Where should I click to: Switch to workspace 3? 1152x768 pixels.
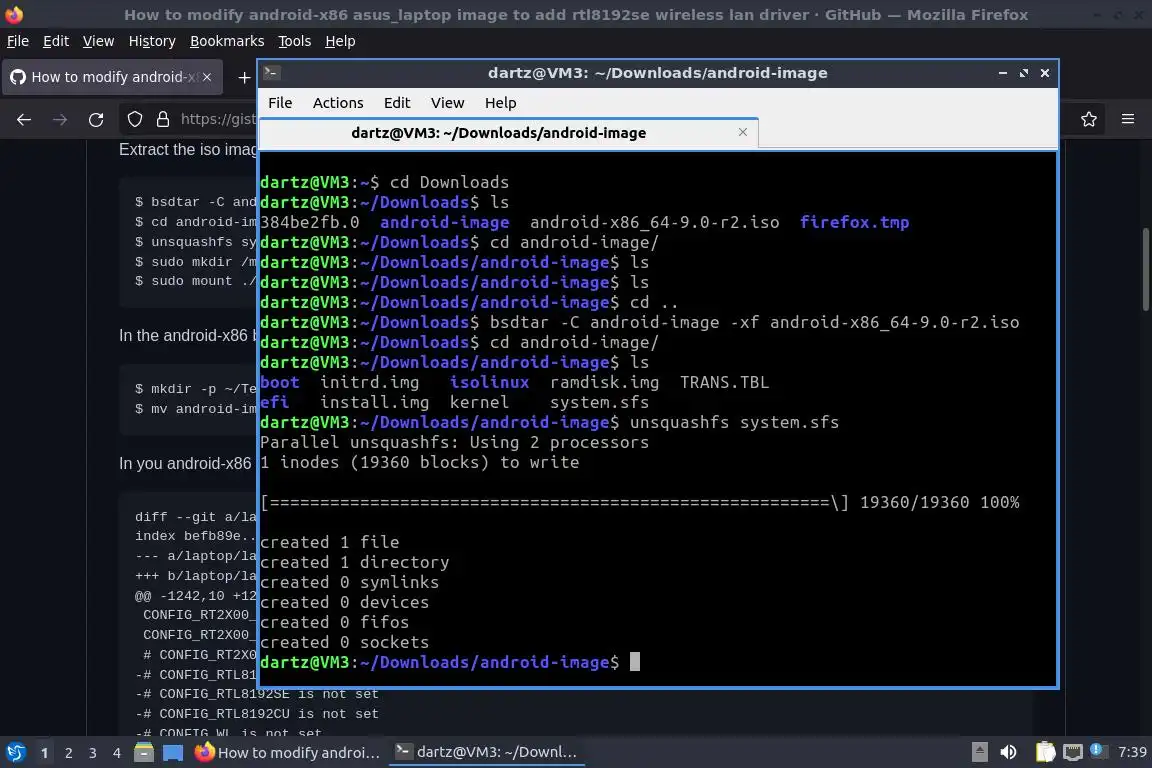pyautogui.click(x=93, y=753)
